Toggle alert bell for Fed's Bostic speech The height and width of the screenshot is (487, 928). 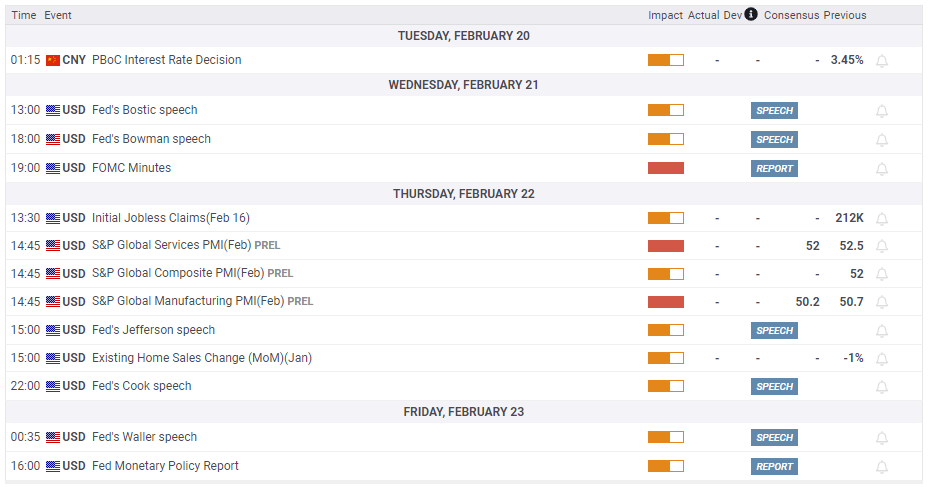[x=882, y=111]
